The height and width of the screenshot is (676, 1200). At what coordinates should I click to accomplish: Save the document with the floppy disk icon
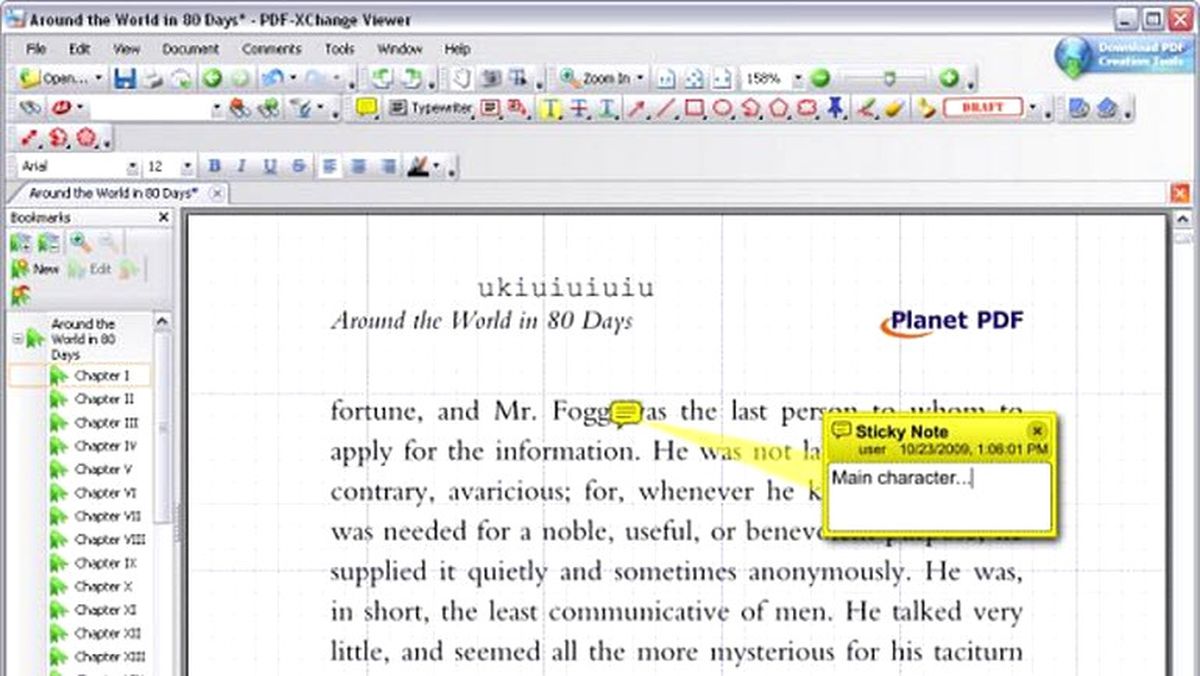tap(125, 78)
